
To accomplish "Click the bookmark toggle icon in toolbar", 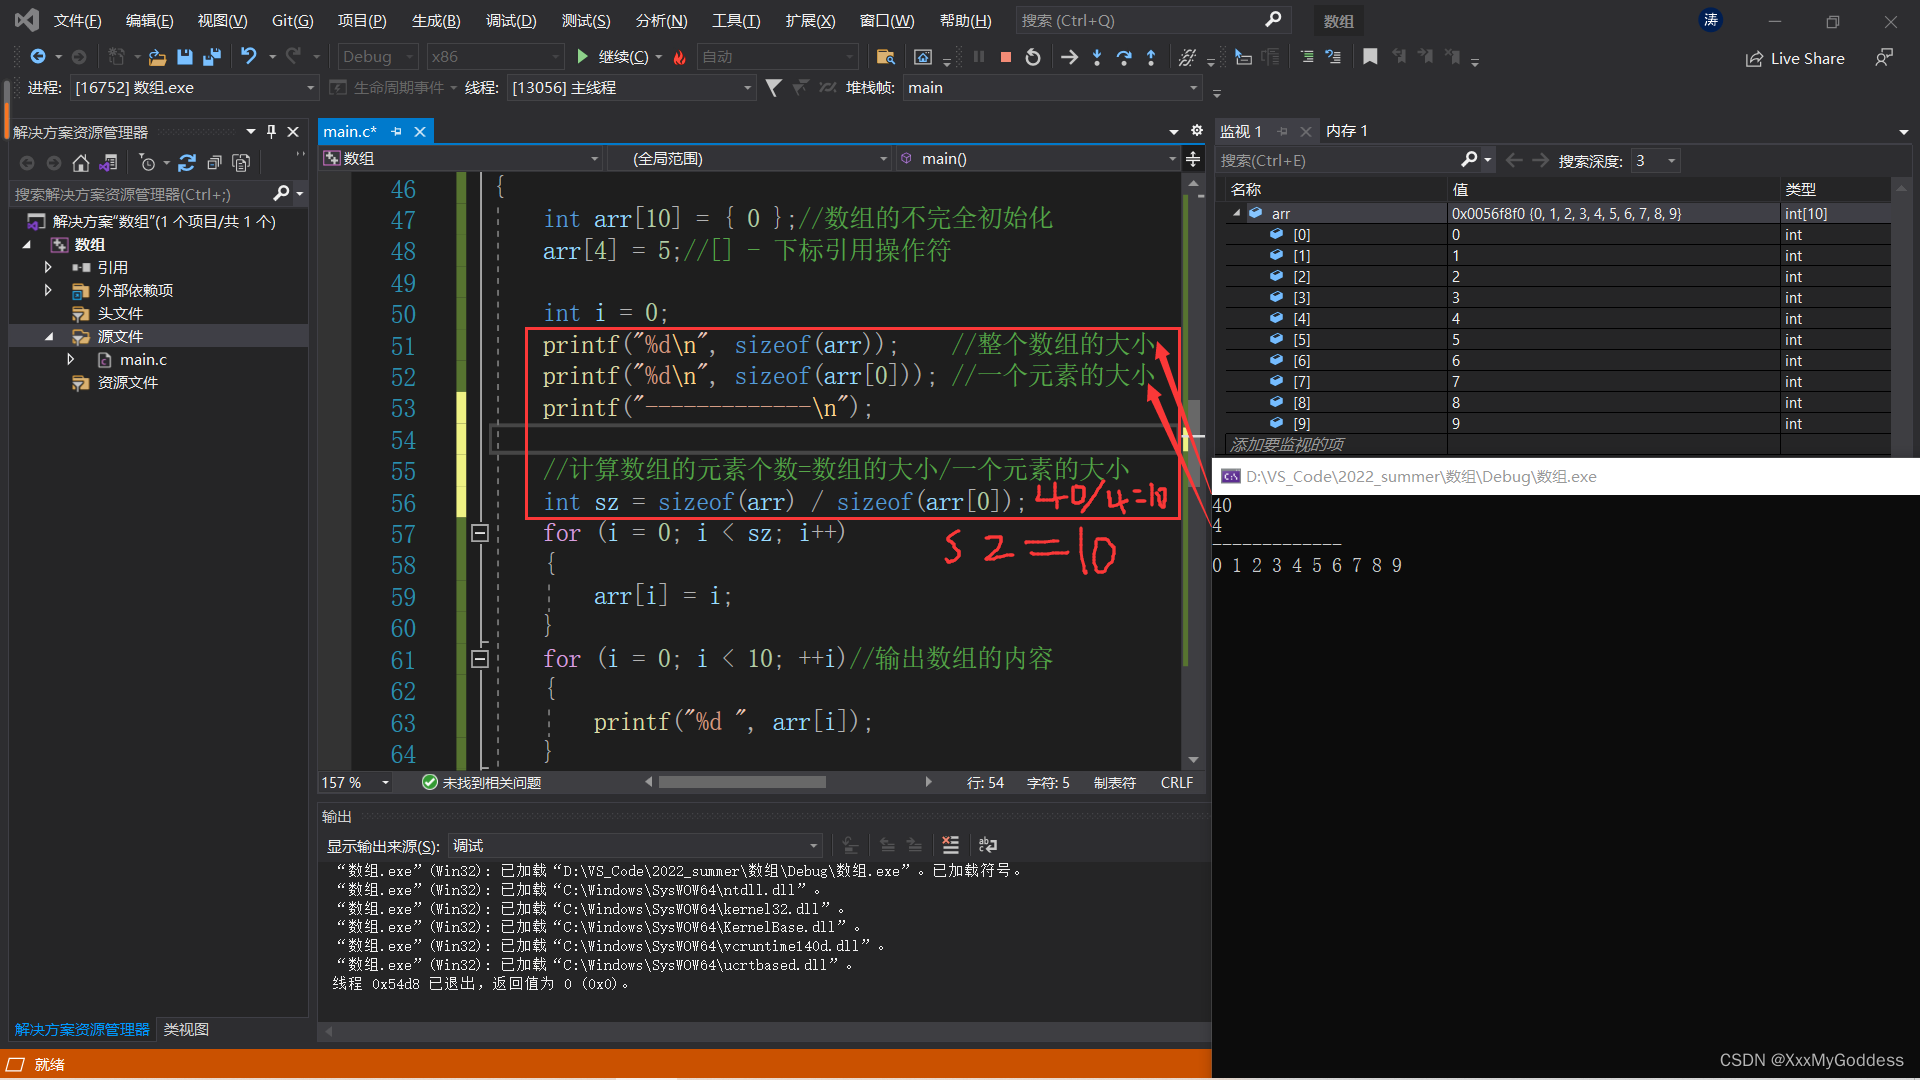I will point(1370,57).
